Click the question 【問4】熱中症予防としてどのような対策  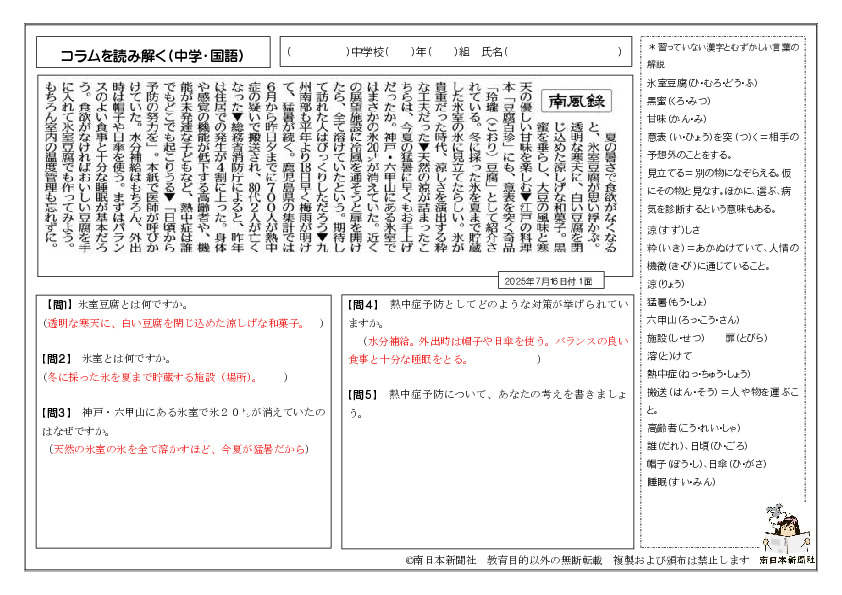pos(488,314)
